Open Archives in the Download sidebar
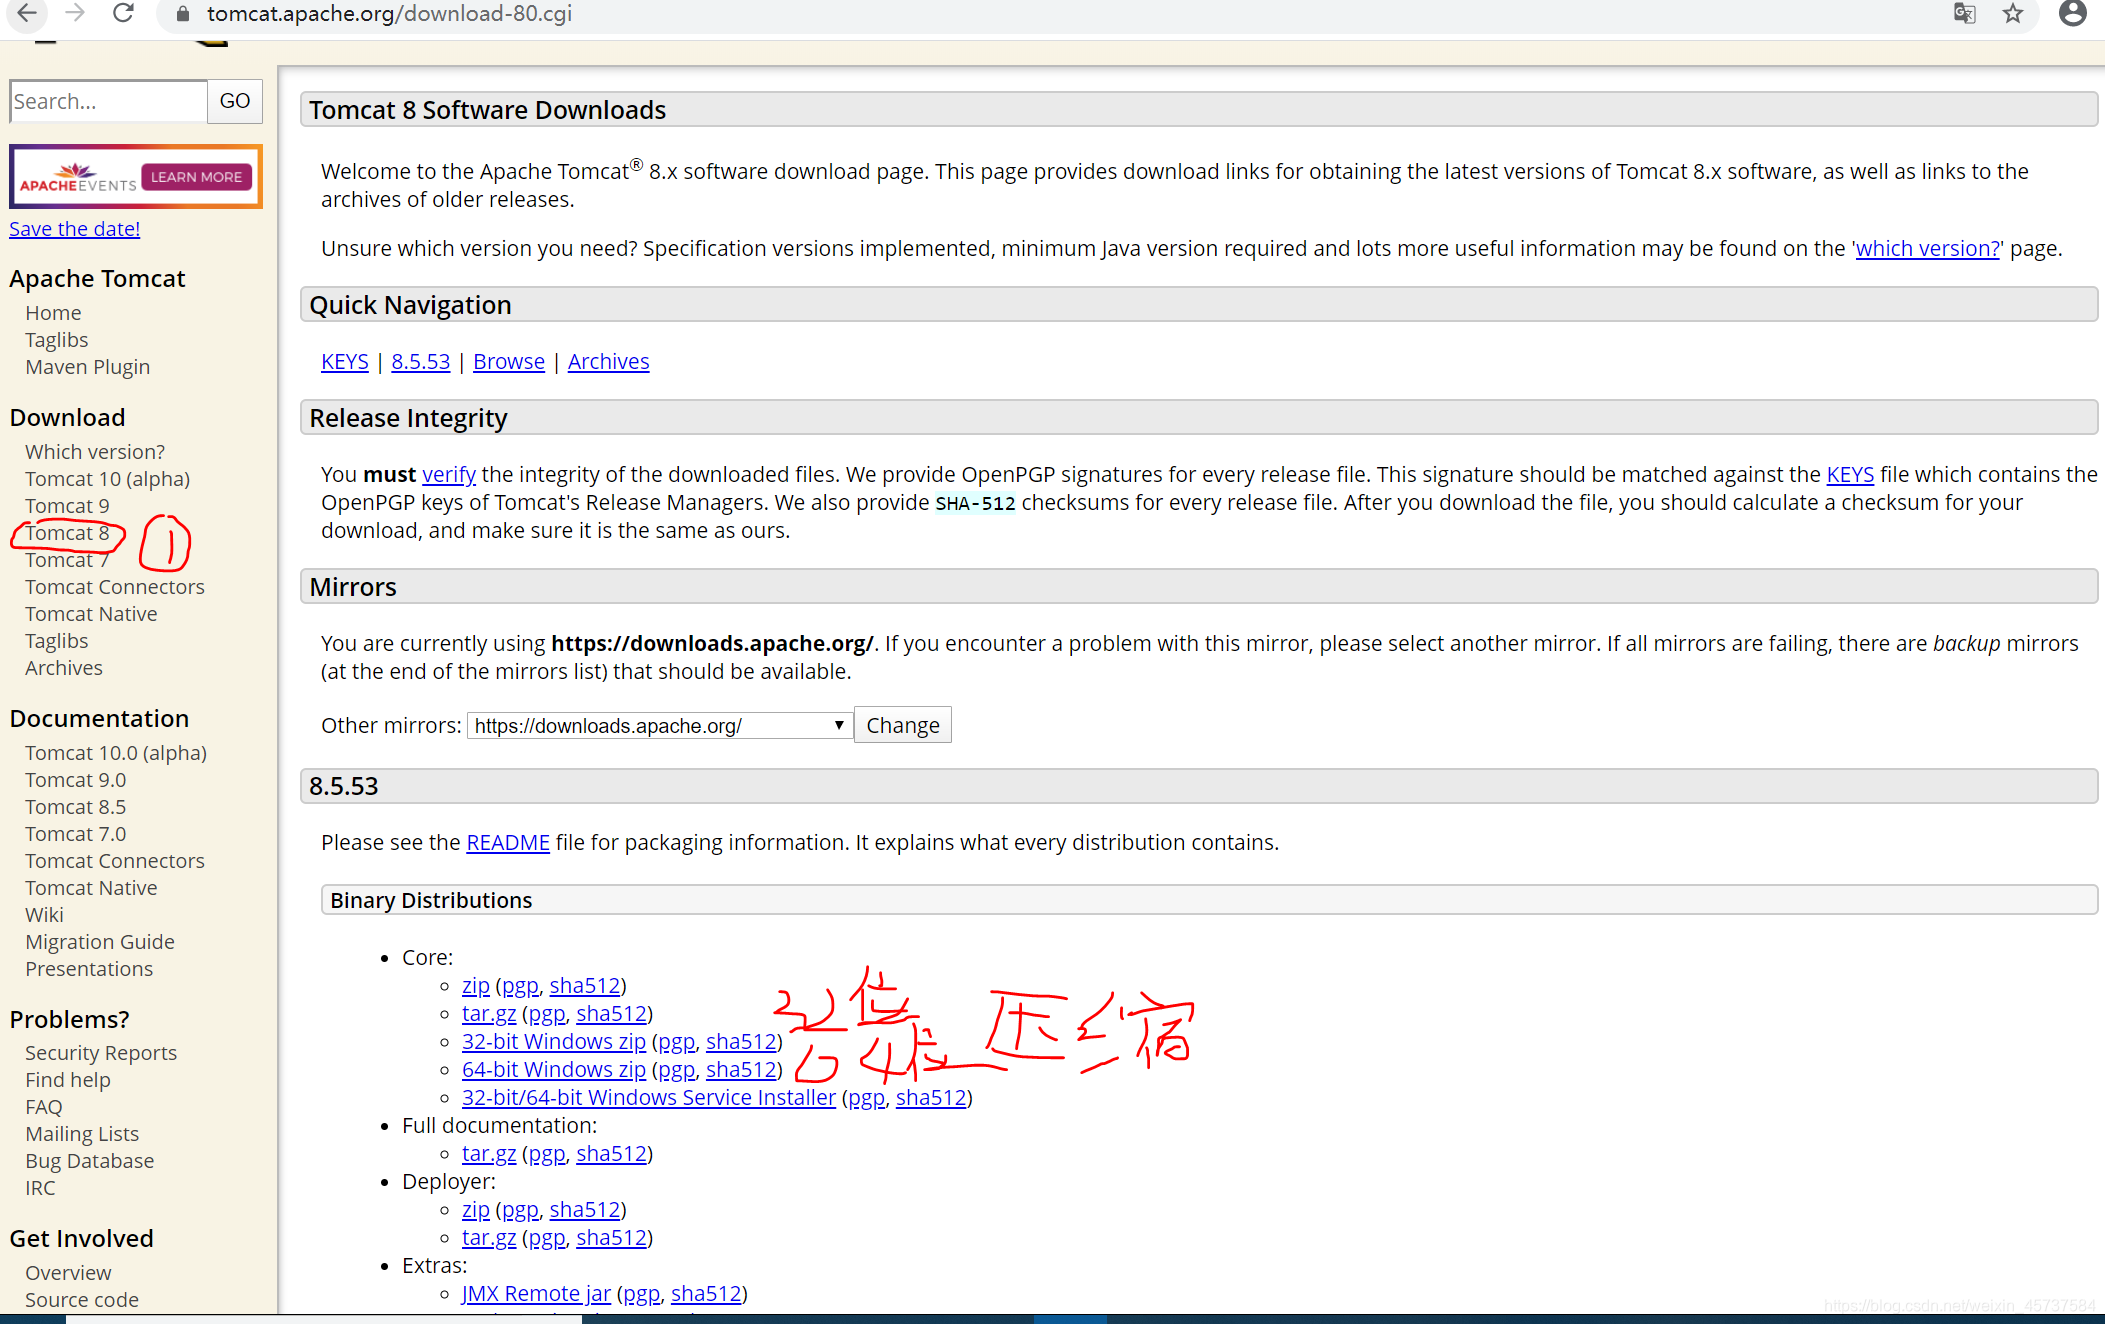The width and height of the screenshot is (2105, 1324). (64, 668)
